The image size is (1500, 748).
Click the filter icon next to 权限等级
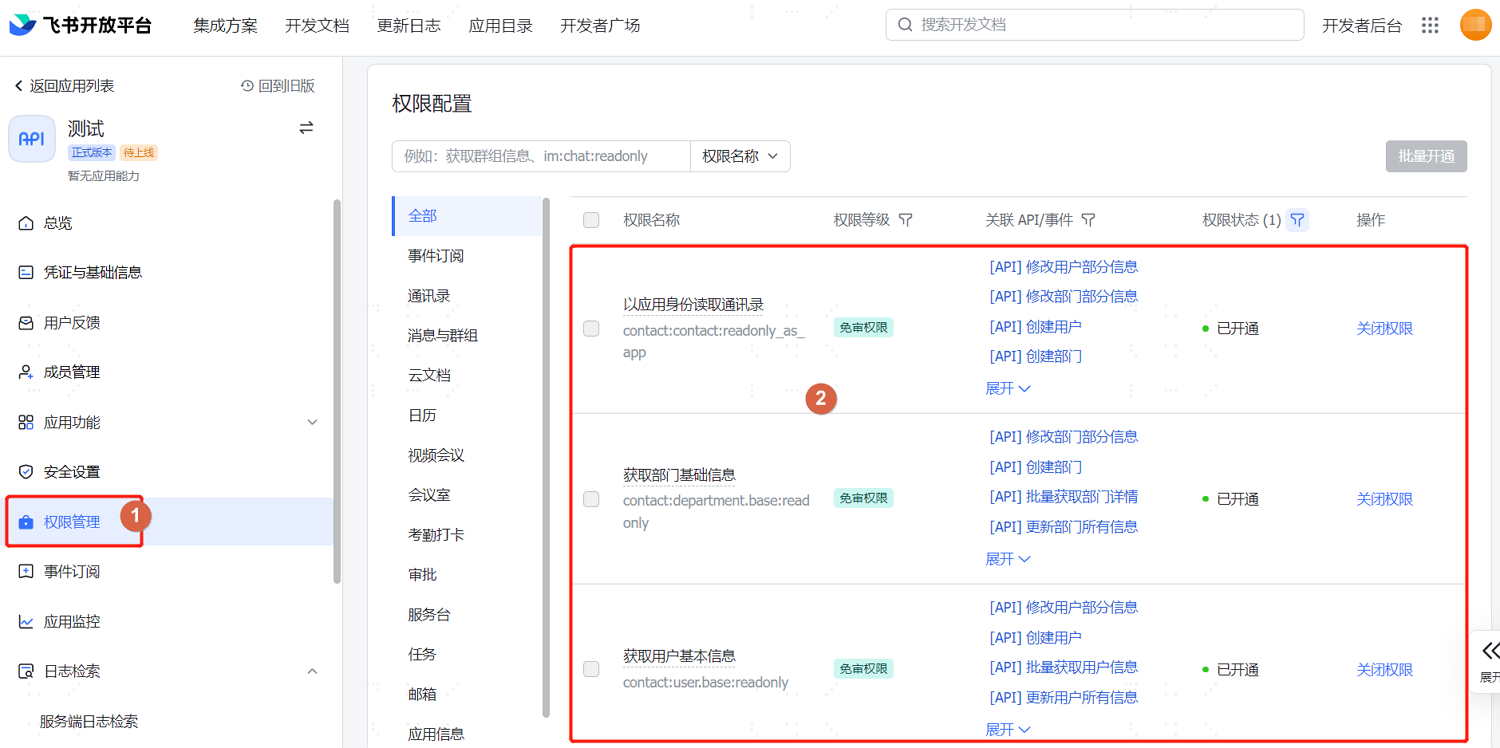pyautogui.click(x=905, y=220)
